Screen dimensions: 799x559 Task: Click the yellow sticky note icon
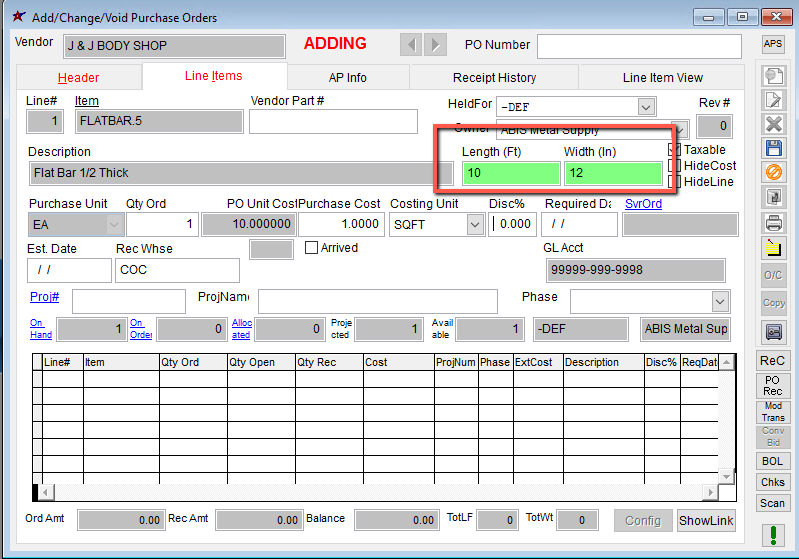pyautogui.click(x=773, y=247)
